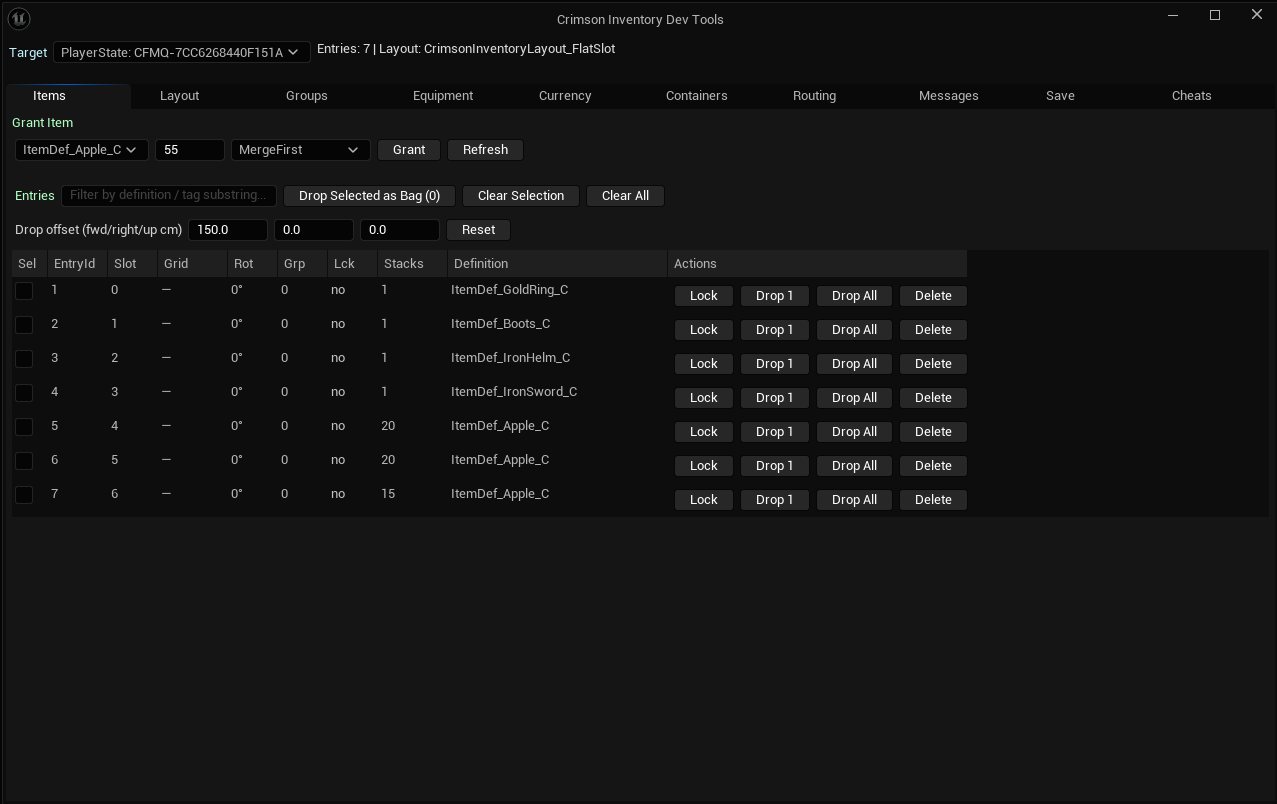The width and height of the screenshot is (1277, 804).
Task: Click the entries filter text field
Action: [x=169, y=196]
